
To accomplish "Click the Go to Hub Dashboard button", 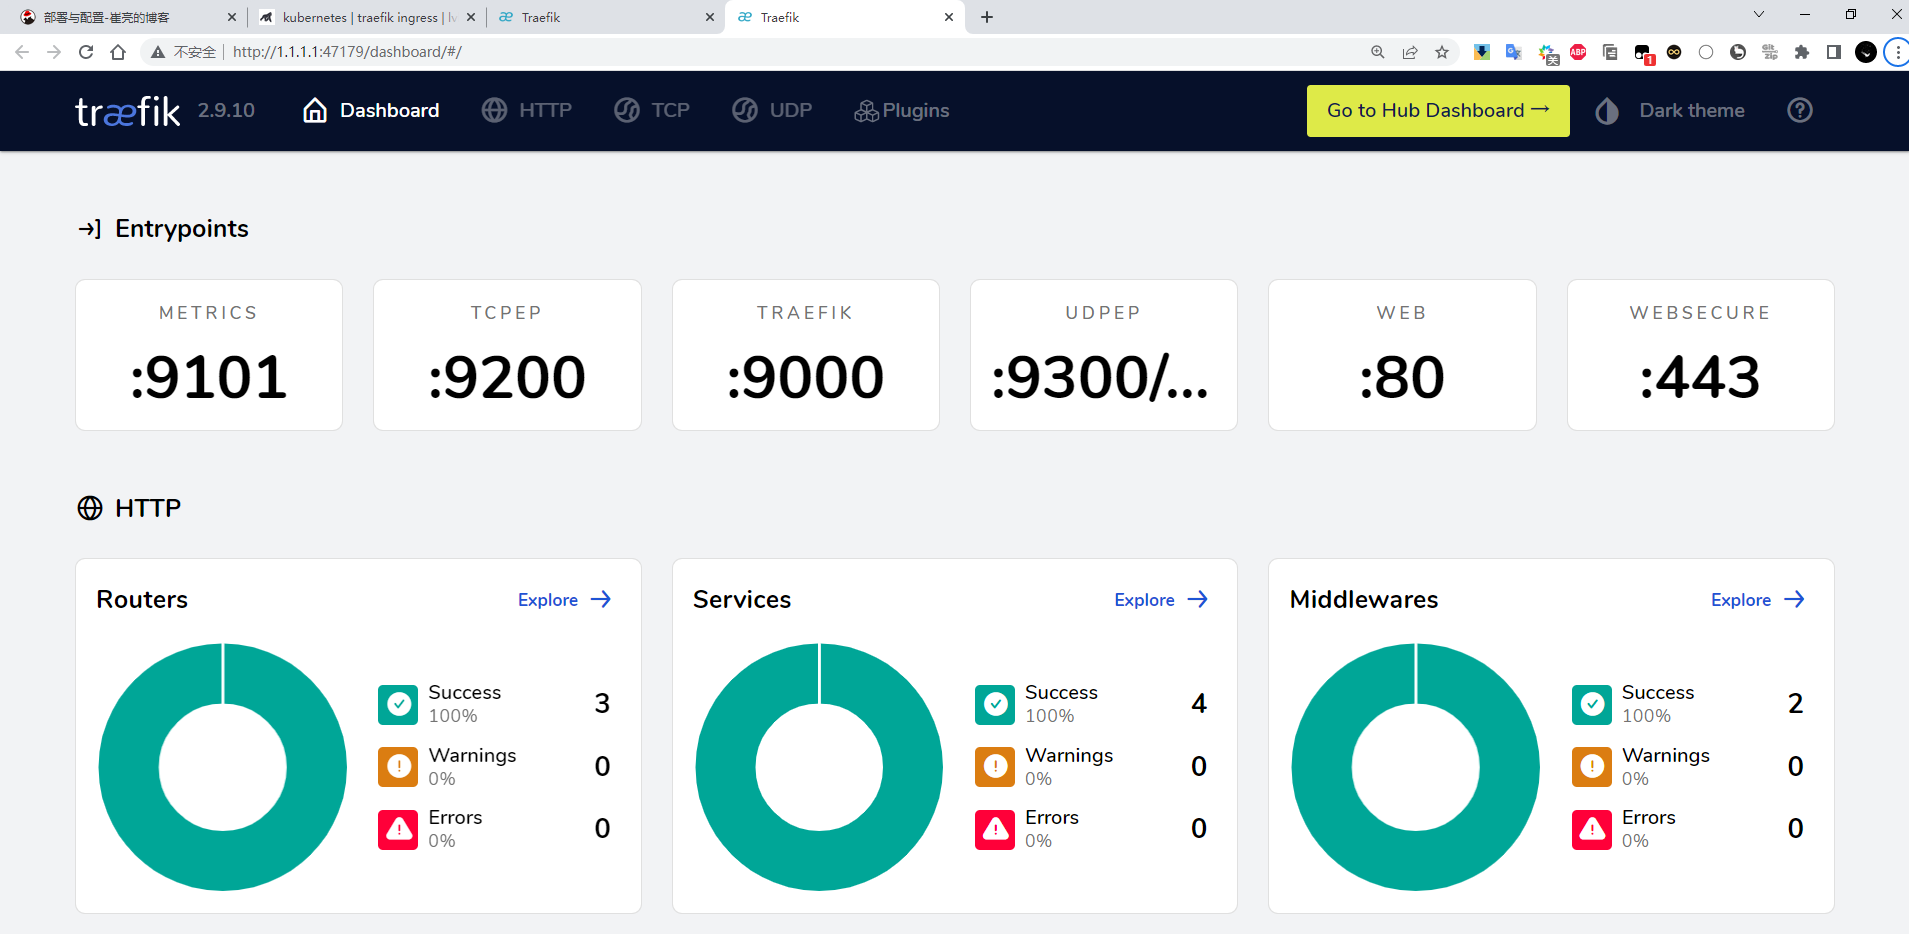I will pyautogui.click(x=1438, y=110).
